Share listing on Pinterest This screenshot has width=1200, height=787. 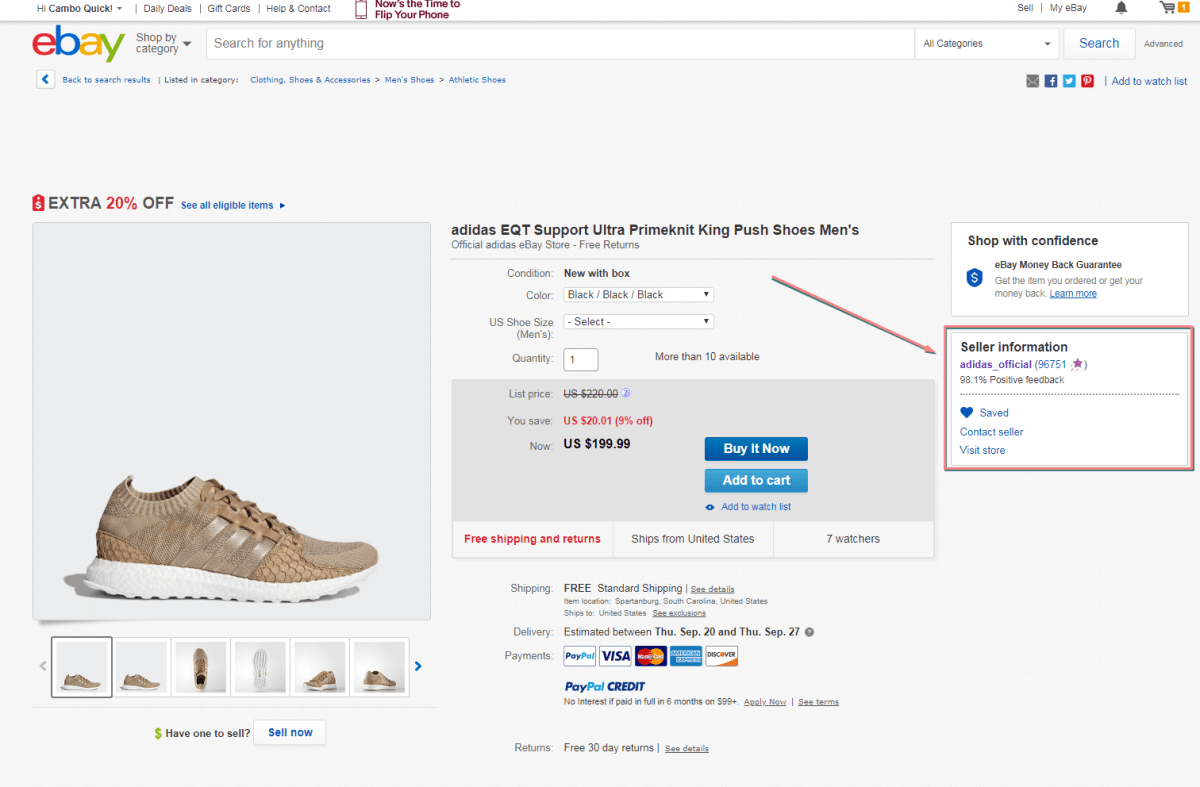point(1087,81)
